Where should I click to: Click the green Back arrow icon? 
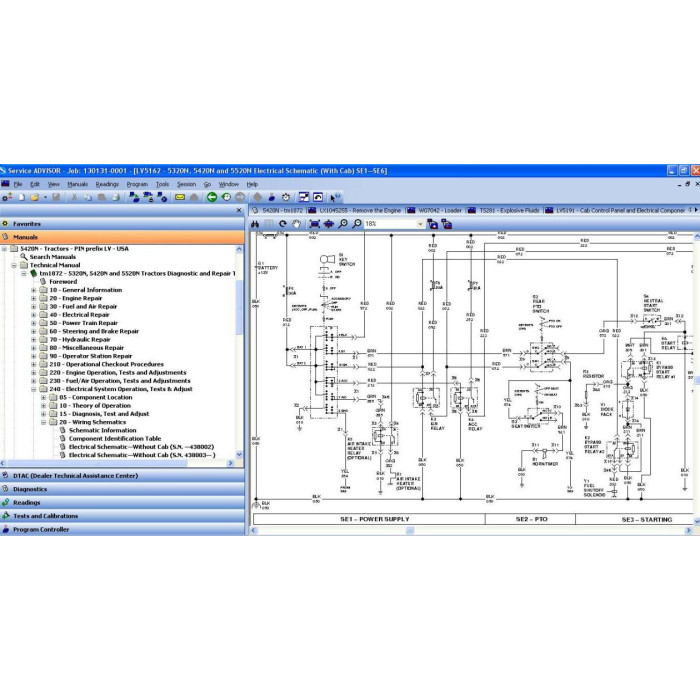212,197
